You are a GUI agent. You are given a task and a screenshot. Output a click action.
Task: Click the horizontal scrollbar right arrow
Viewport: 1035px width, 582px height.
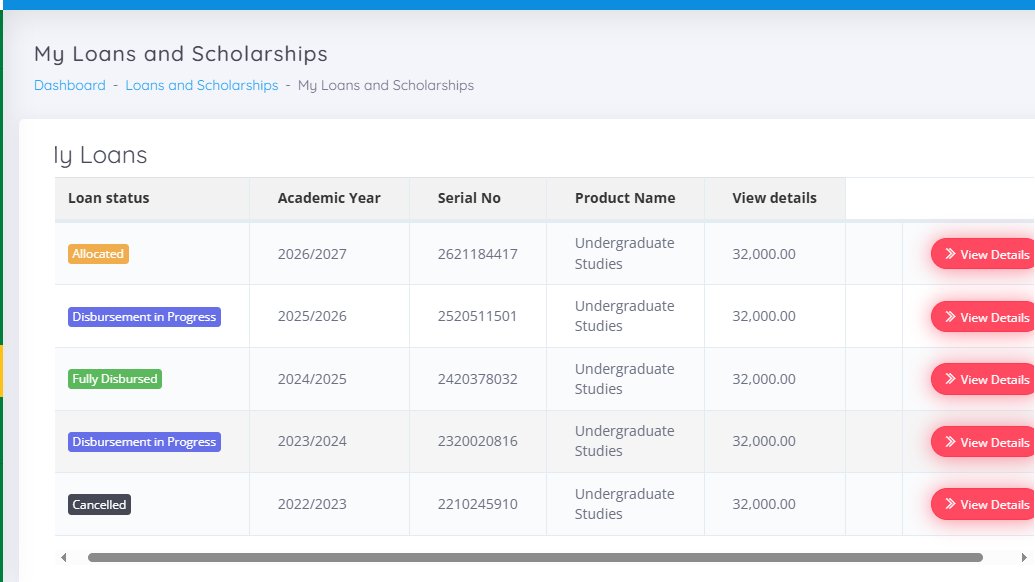[1024, 558]
